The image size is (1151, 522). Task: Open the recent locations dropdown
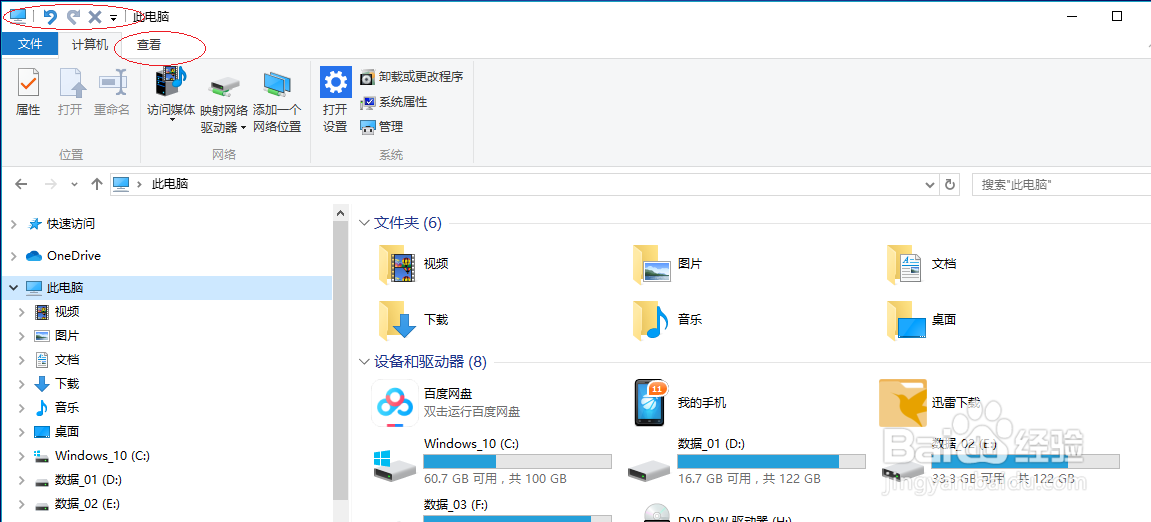point(74,184)
